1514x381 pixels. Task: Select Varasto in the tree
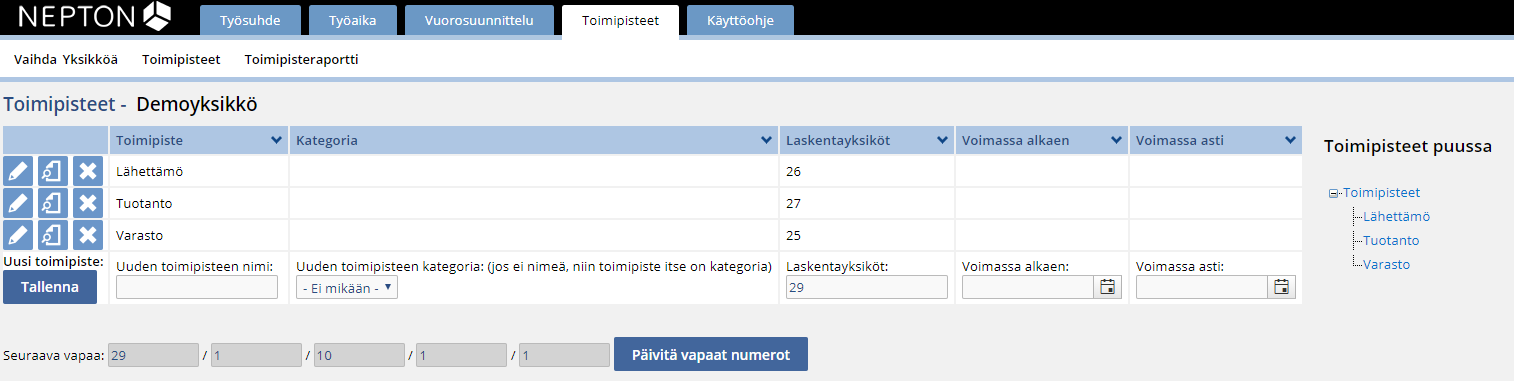click(x=1387, y=264)
